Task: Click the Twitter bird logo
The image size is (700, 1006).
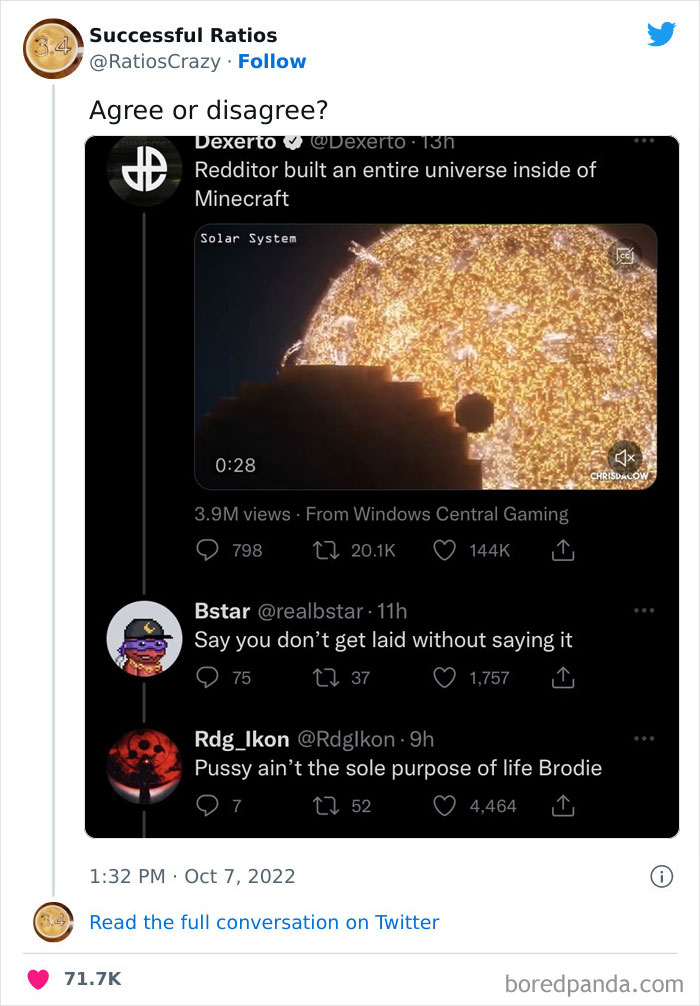Action: tap(661, 34)
